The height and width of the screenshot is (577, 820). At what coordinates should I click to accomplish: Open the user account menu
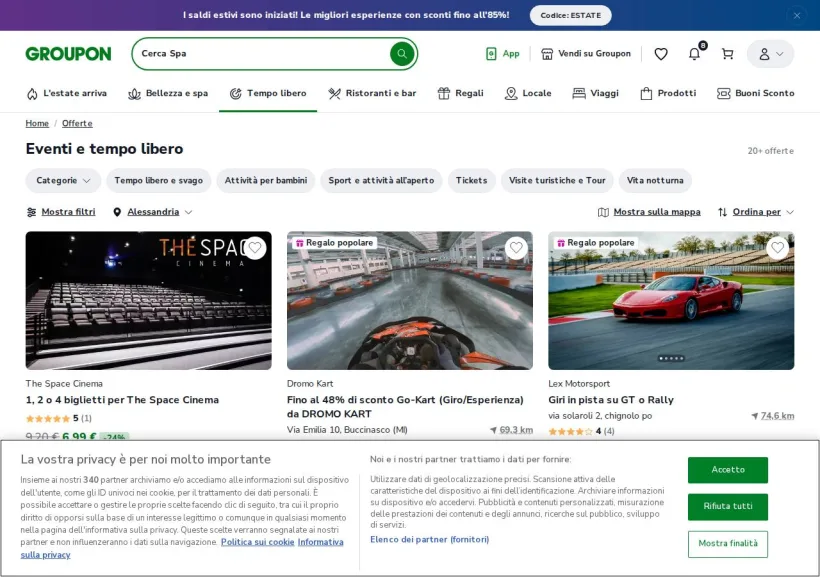(x=770, y=53)
